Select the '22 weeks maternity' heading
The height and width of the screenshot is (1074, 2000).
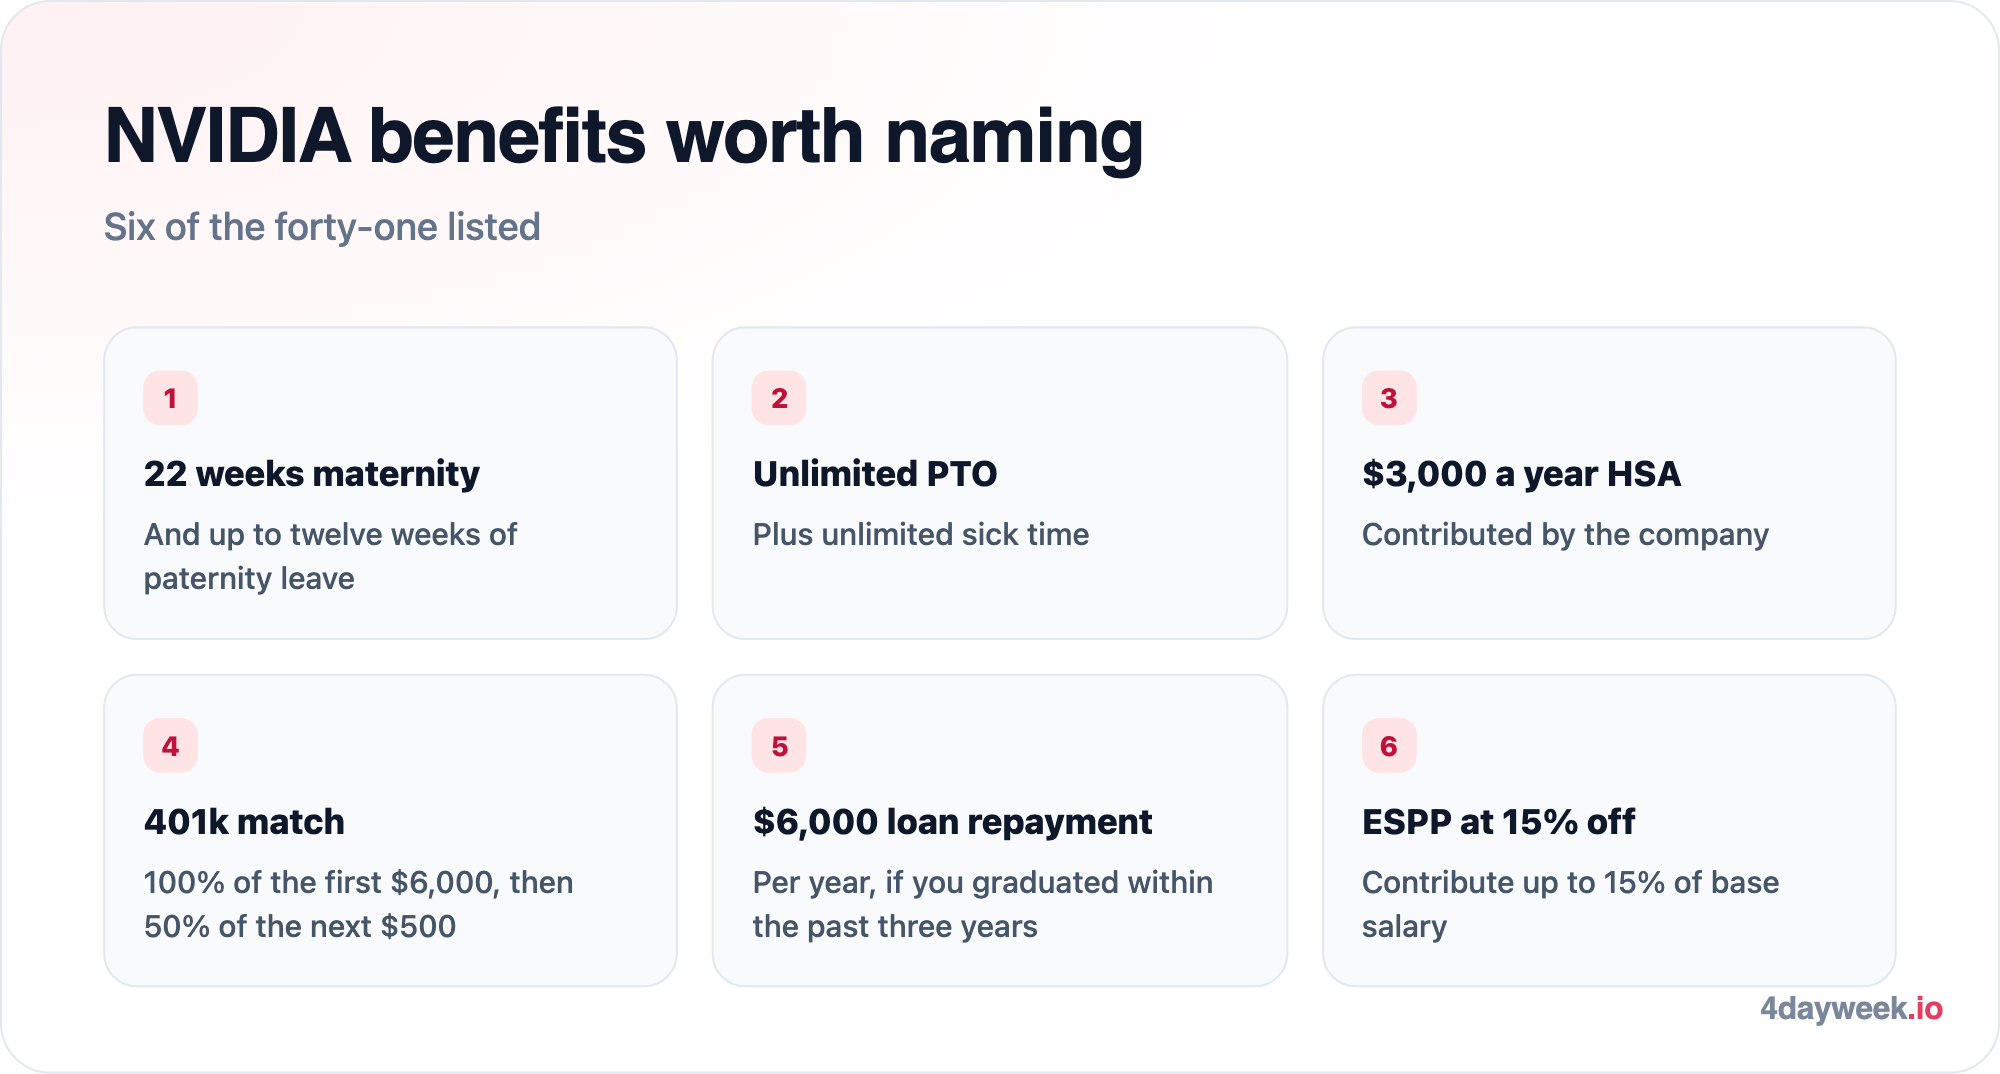312,474
